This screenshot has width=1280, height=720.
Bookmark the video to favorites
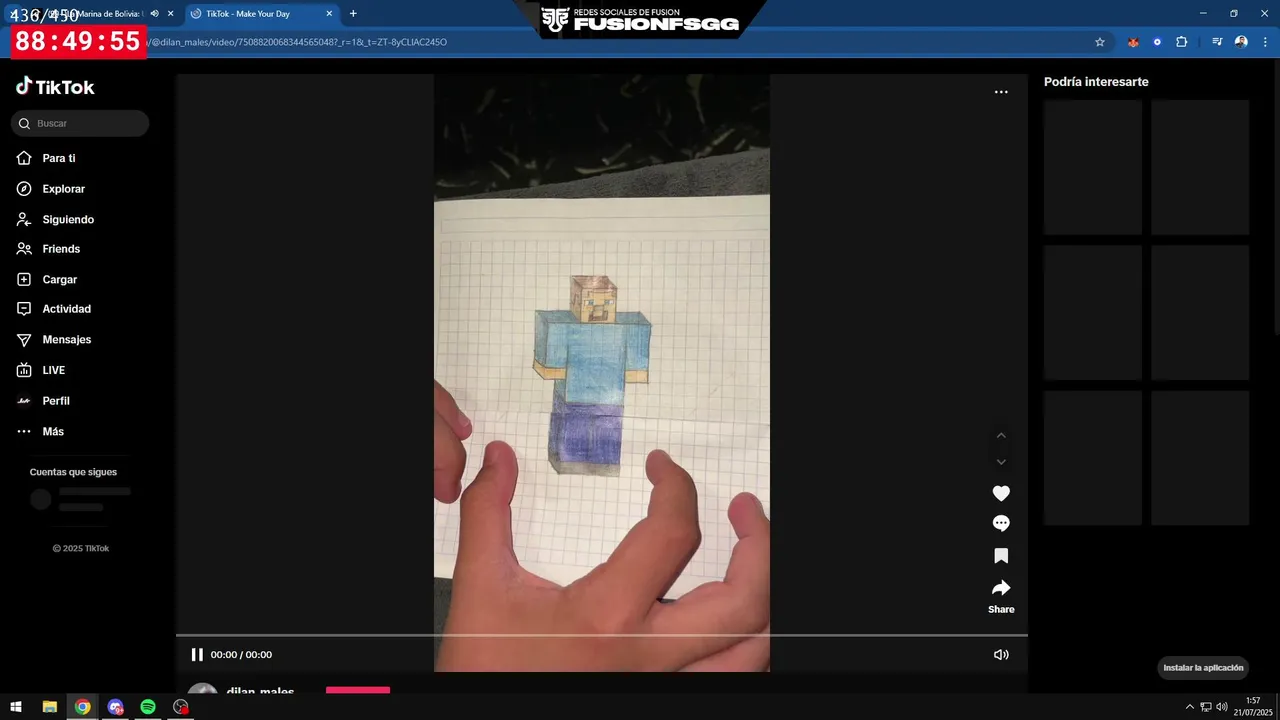(1001, 556)
